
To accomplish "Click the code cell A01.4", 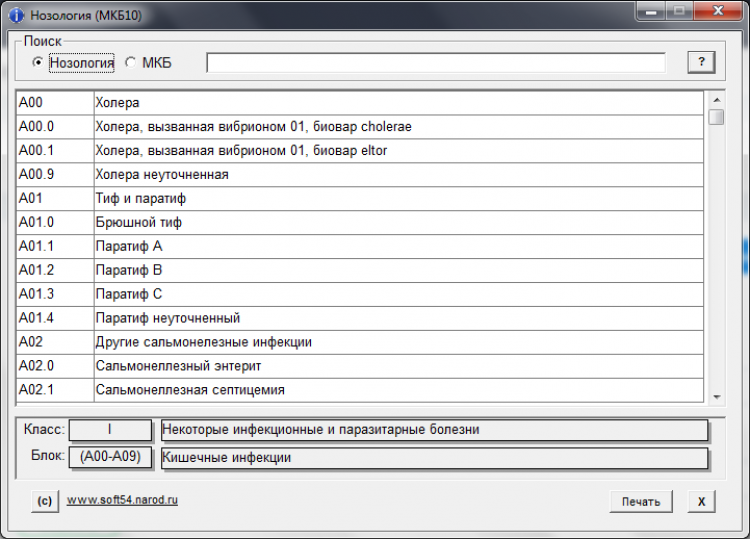I will (55, 318).
